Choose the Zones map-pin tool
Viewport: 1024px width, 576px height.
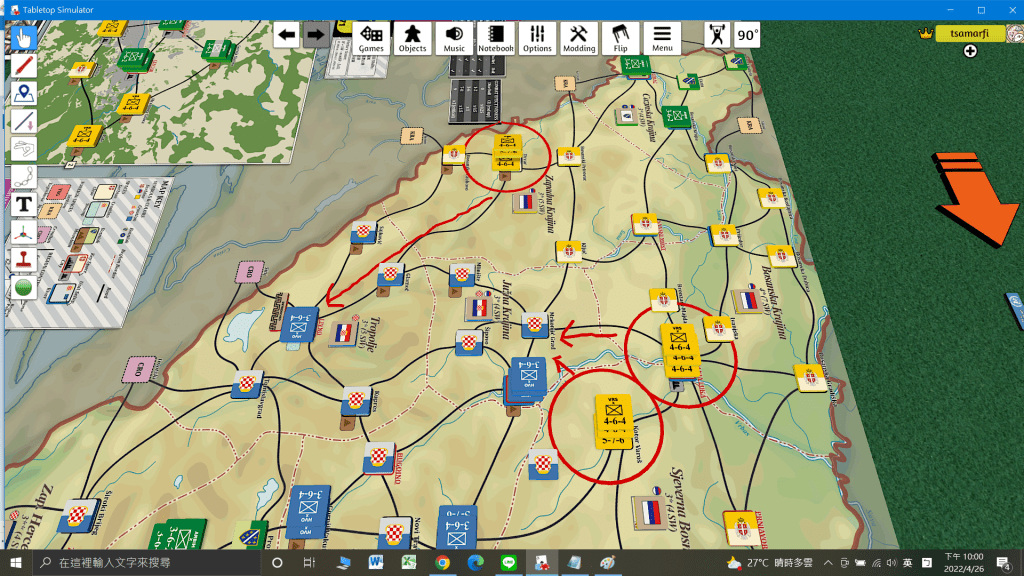coord(24,94)
